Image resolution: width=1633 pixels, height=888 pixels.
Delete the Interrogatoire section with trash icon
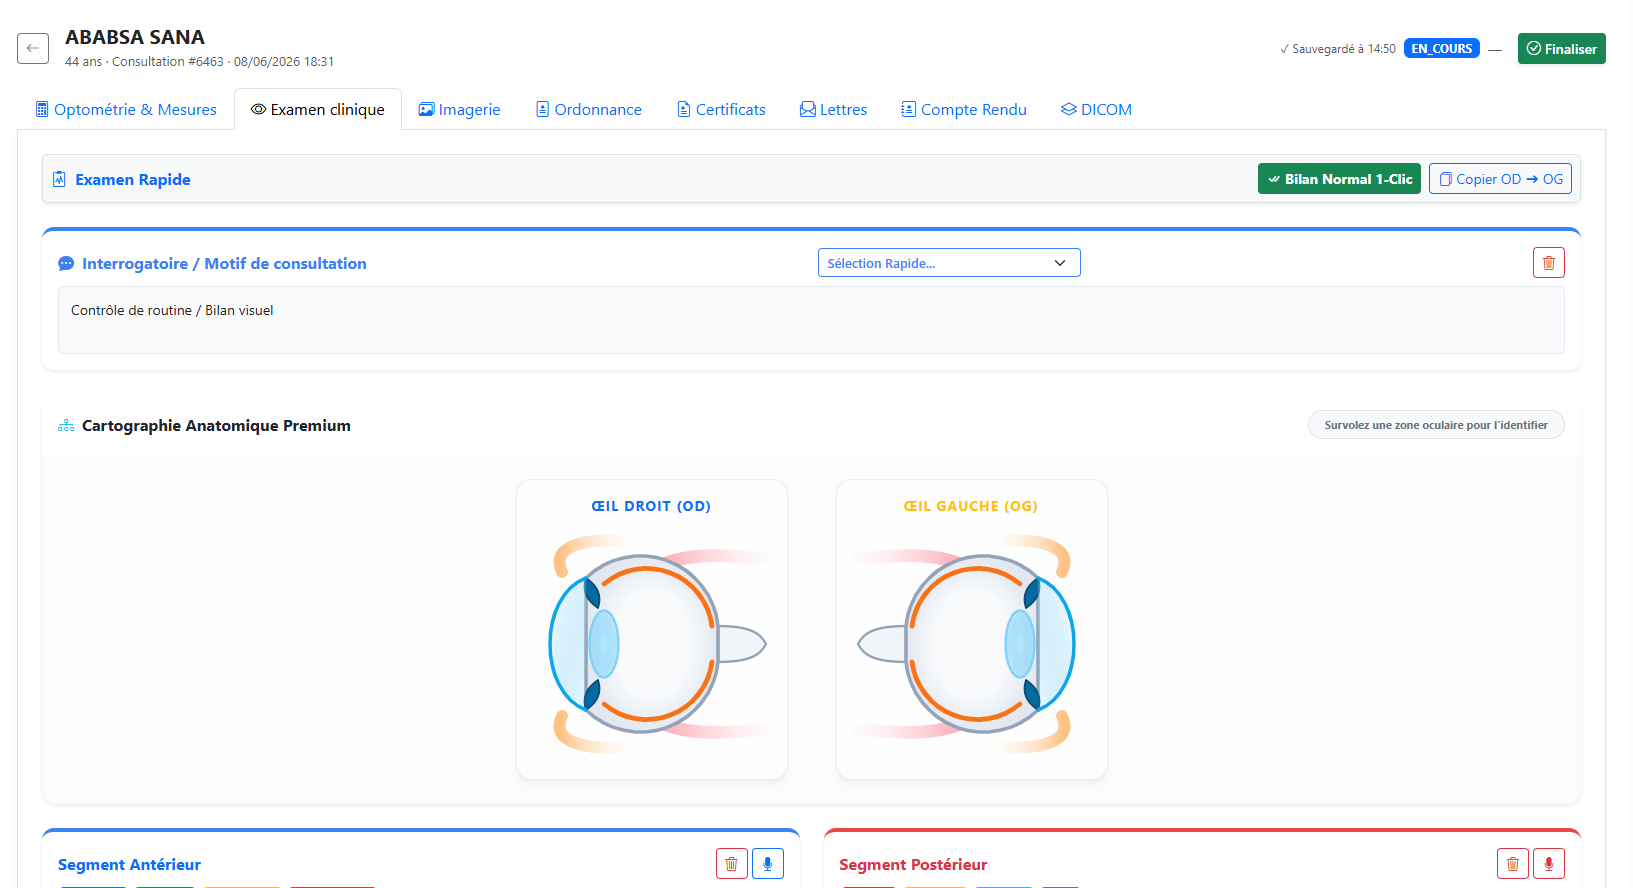click(1549, 263)
